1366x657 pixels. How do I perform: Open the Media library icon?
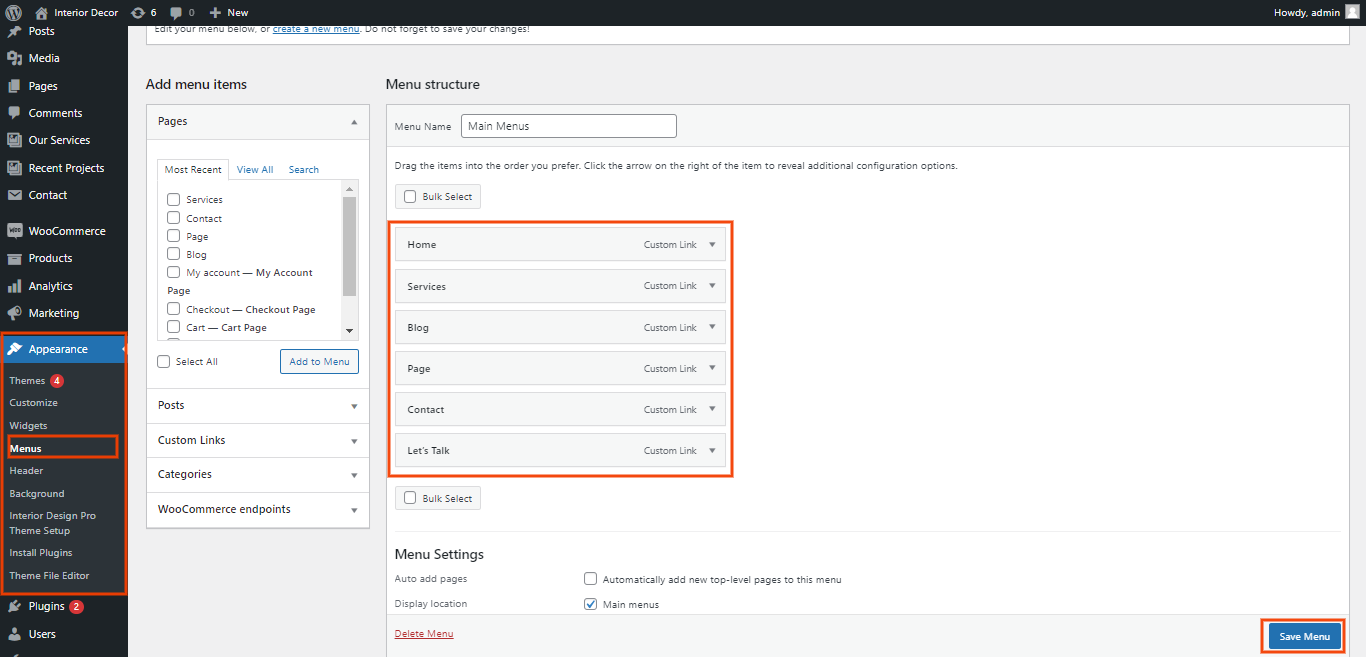(x=15, y=58)
